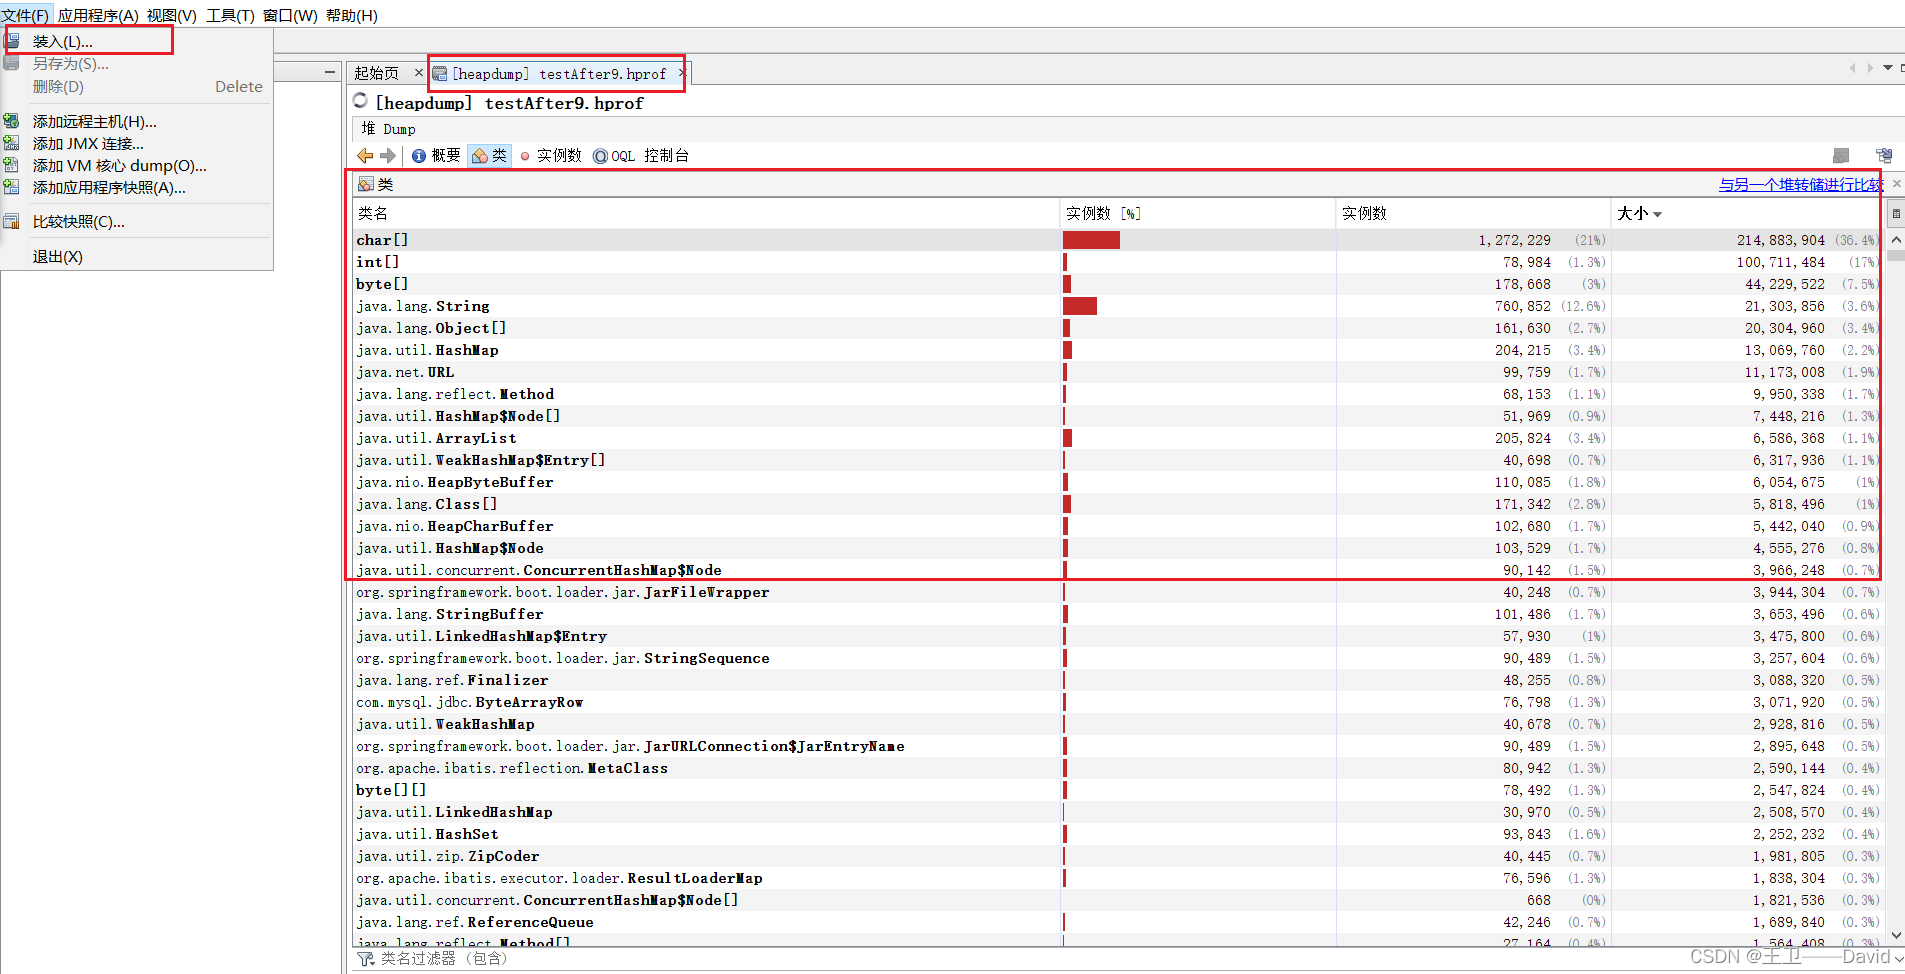The width and height of the screenshot is (1905, 974).
Task: Click the forward navigation arrow in heap toolbar
Action: (388, 156)
